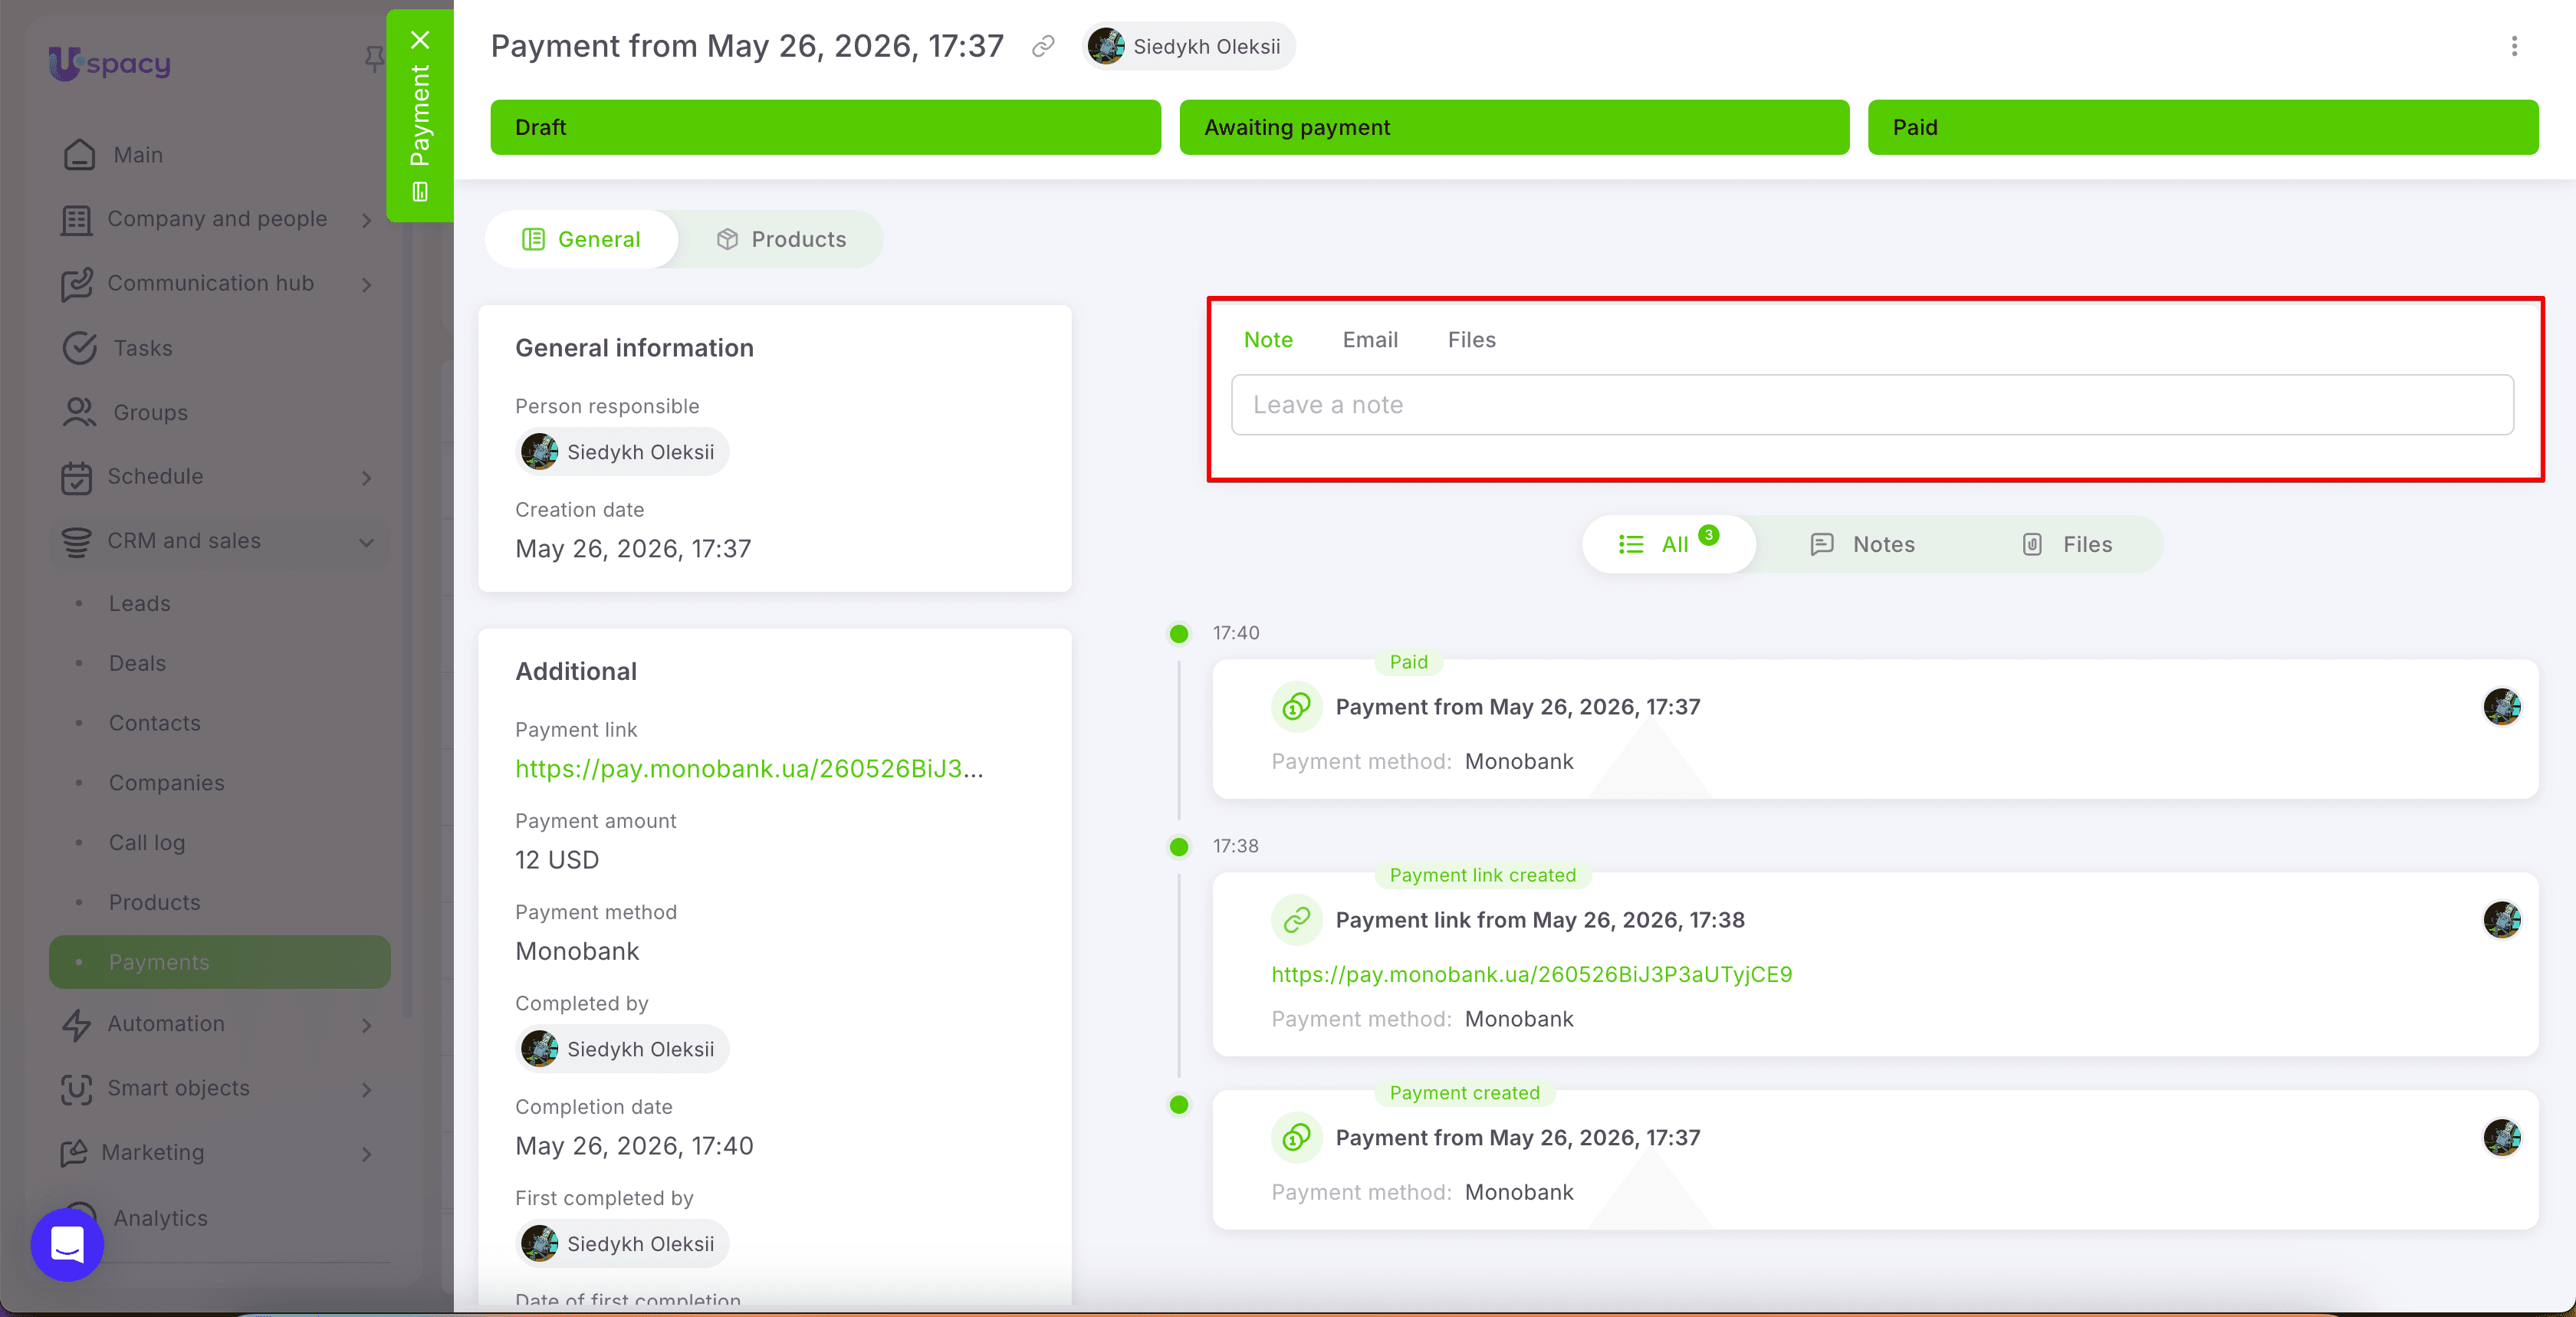Screen dimensions: 2576x1317
Task: Open Deals in sidebar
Action: (x=138, y=664)
